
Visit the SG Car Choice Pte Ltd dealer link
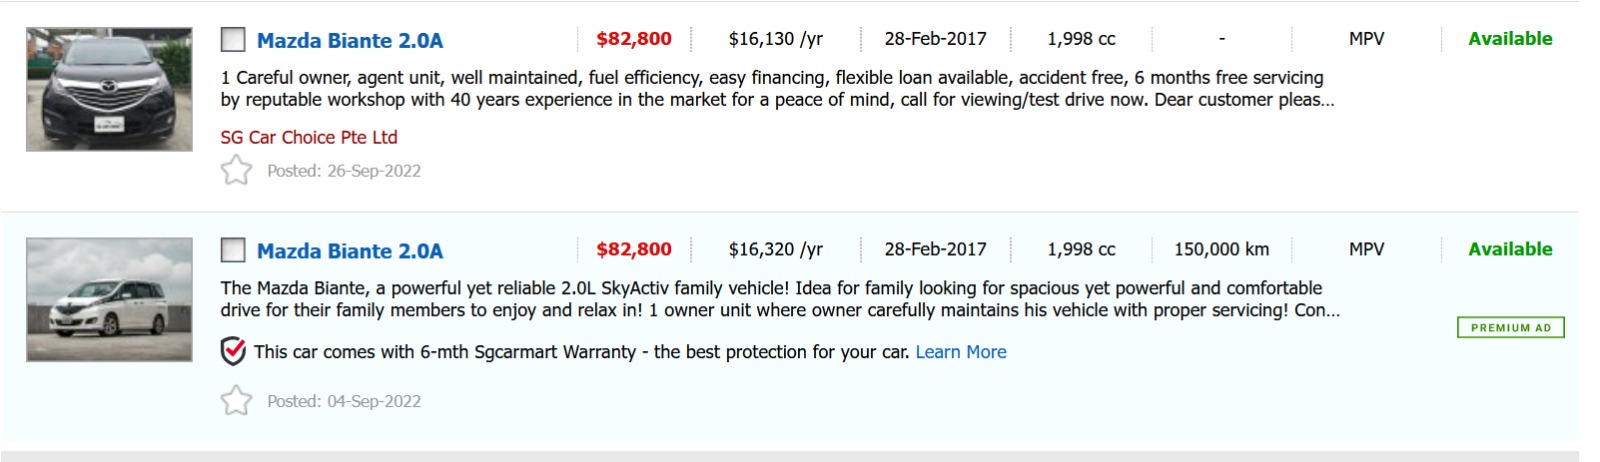click(x=309, y=138)
